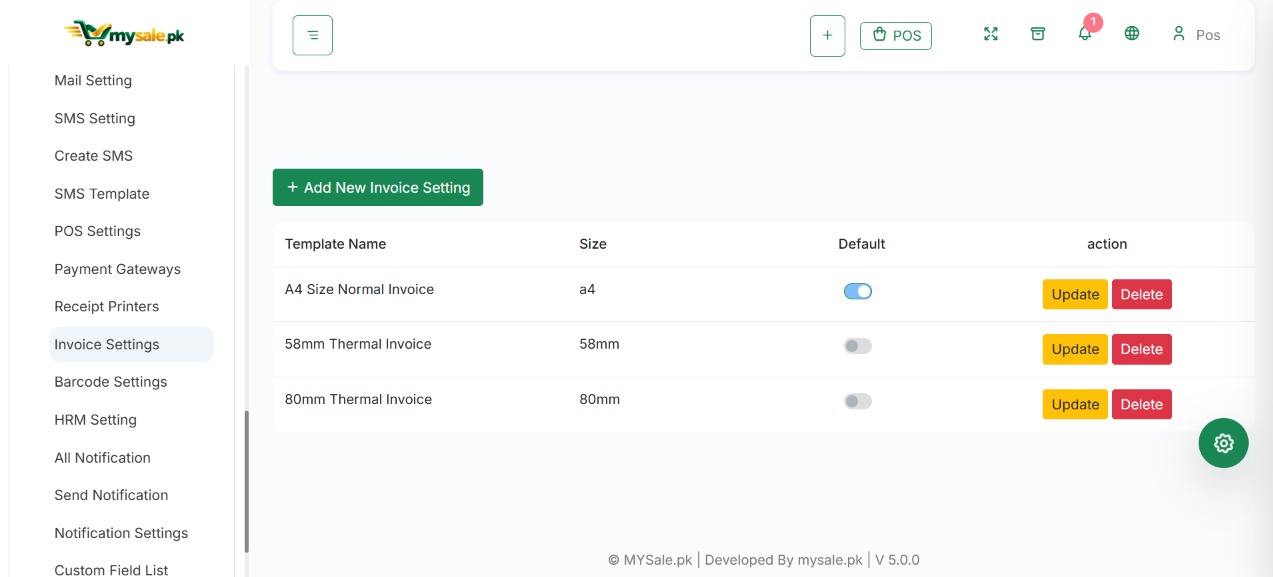Open notifications bell icon
This screenshot has width=1273, height=577.
coord(1085,34)
